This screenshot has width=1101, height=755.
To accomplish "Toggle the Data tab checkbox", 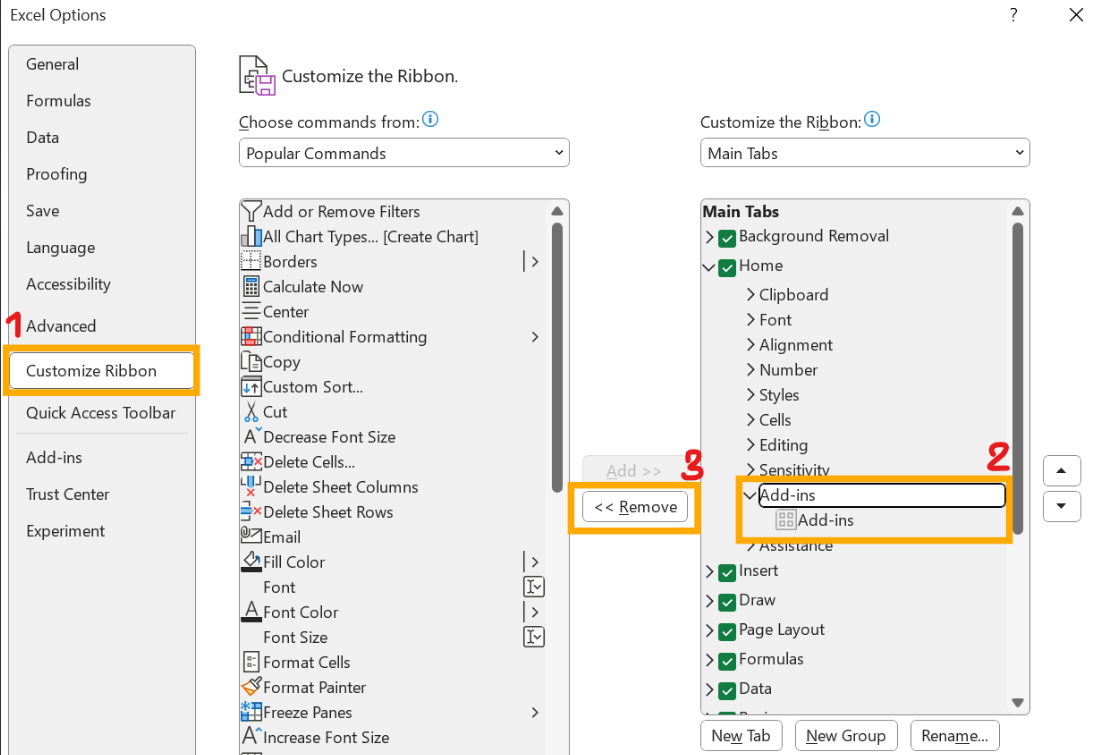I will point(727,690).
